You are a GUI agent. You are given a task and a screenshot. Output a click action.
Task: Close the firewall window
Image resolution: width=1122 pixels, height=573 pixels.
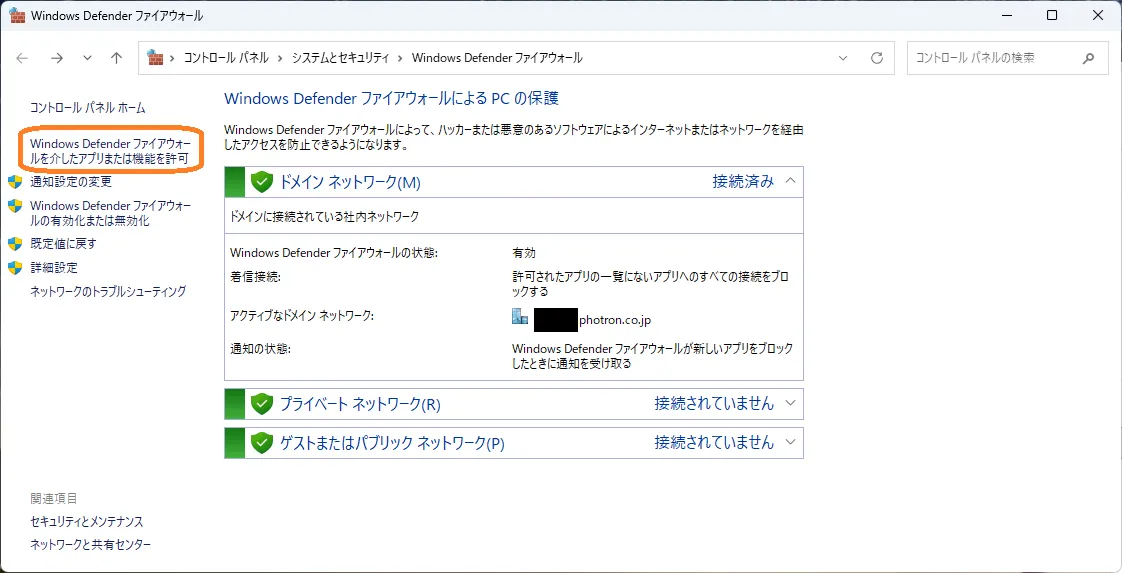point(1099,15)
